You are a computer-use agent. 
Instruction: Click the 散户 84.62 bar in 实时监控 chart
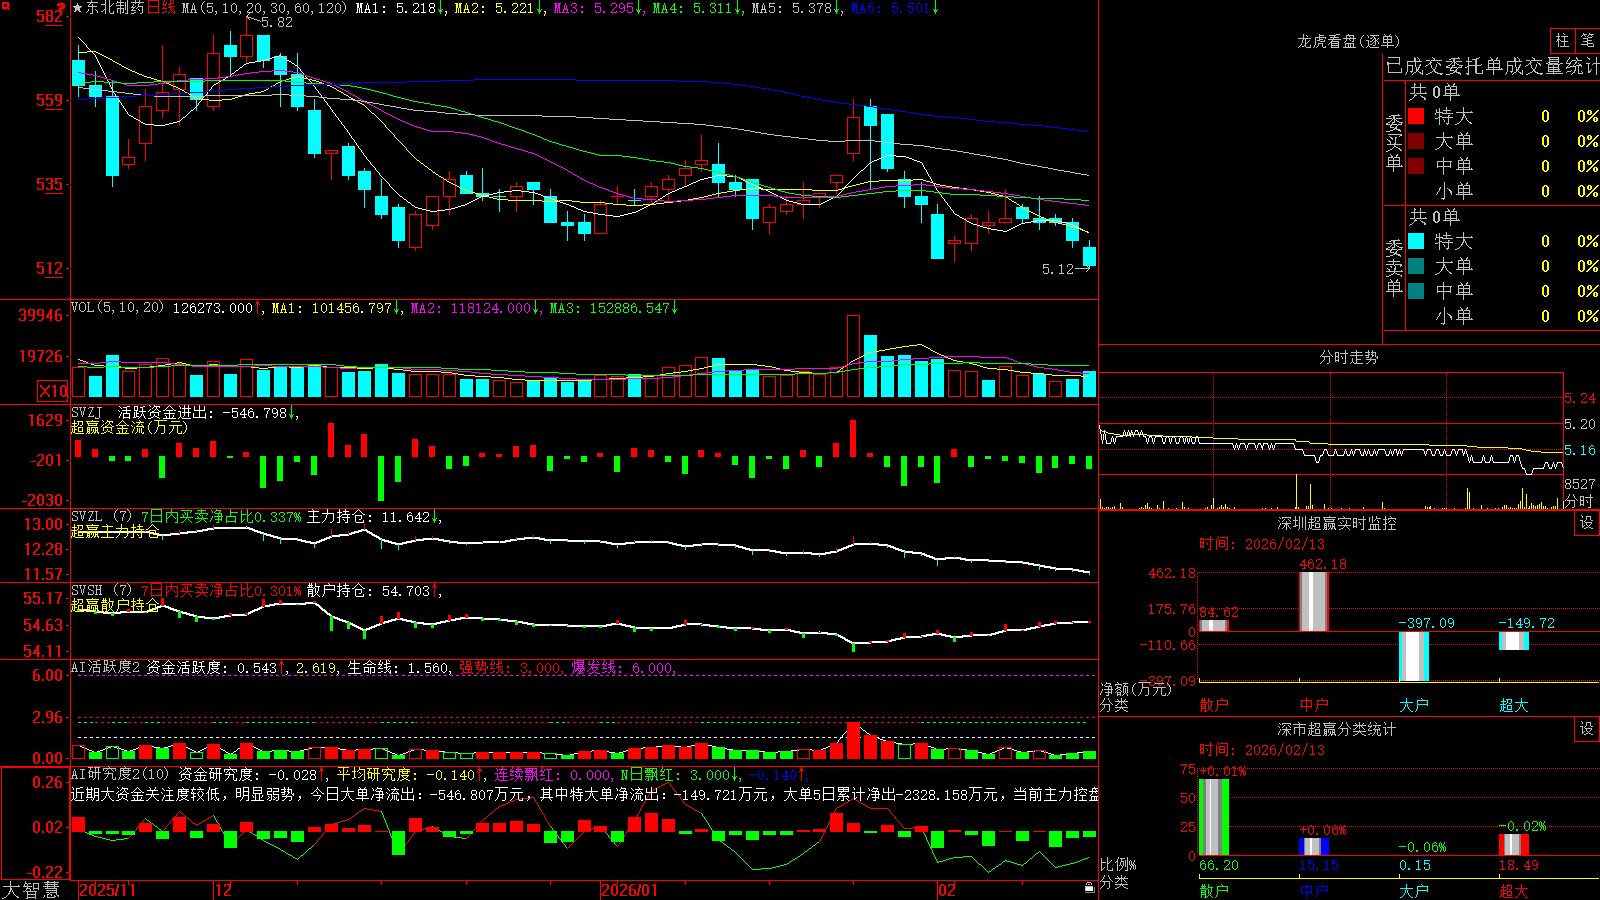1214,625
